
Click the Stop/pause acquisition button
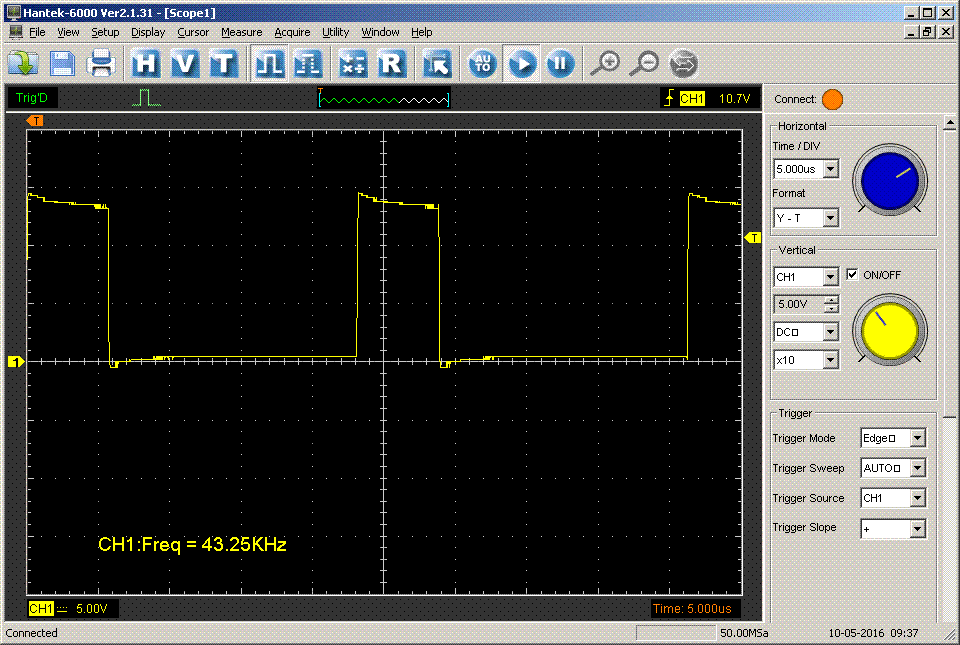coord(560,64)
